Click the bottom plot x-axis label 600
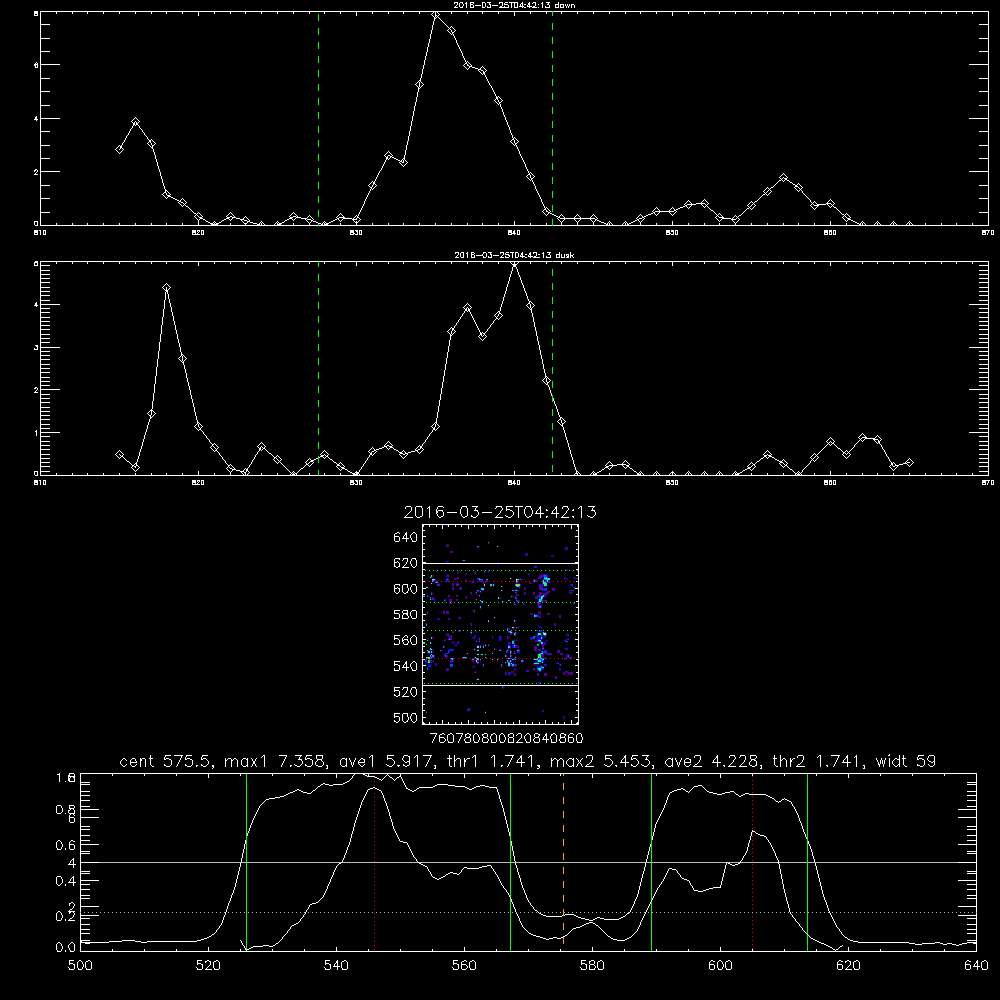Image resolution: width=1000 pixels, height=1000 pixels. click(x=720, y=965)
